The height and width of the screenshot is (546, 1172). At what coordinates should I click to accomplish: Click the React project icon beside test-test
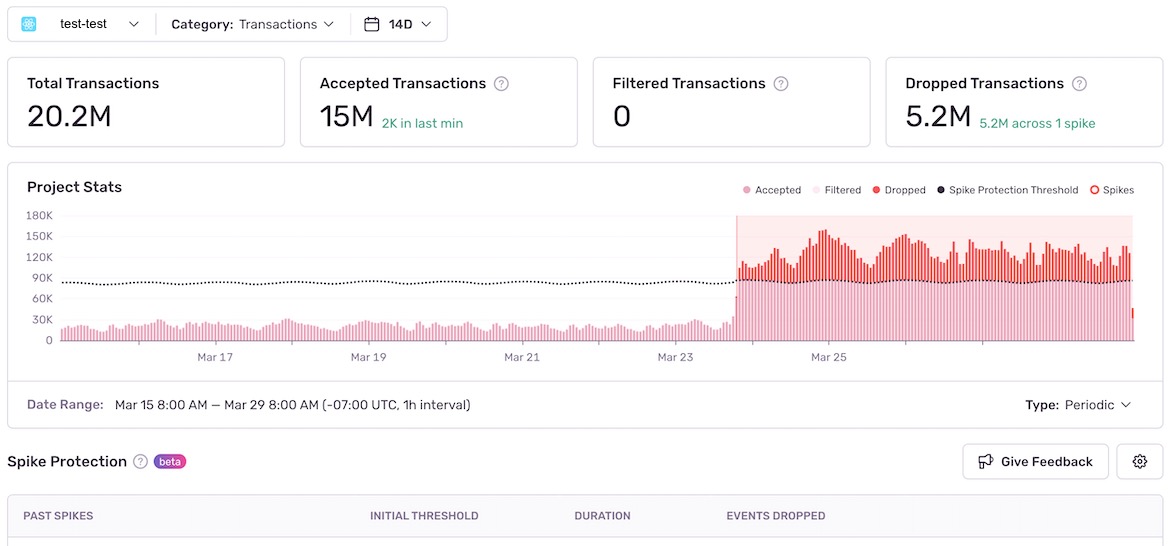29,24
